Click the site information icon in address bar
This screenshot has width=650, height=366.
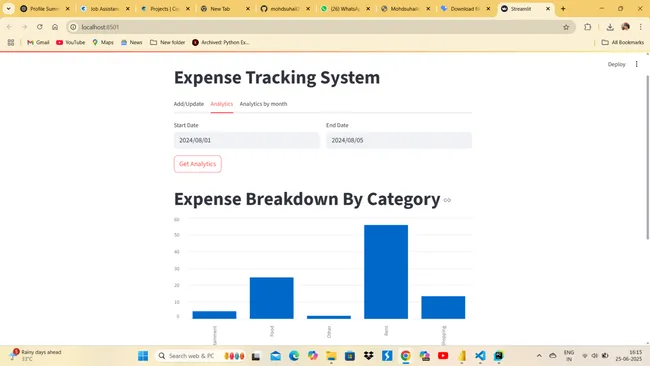click(73, 27)
